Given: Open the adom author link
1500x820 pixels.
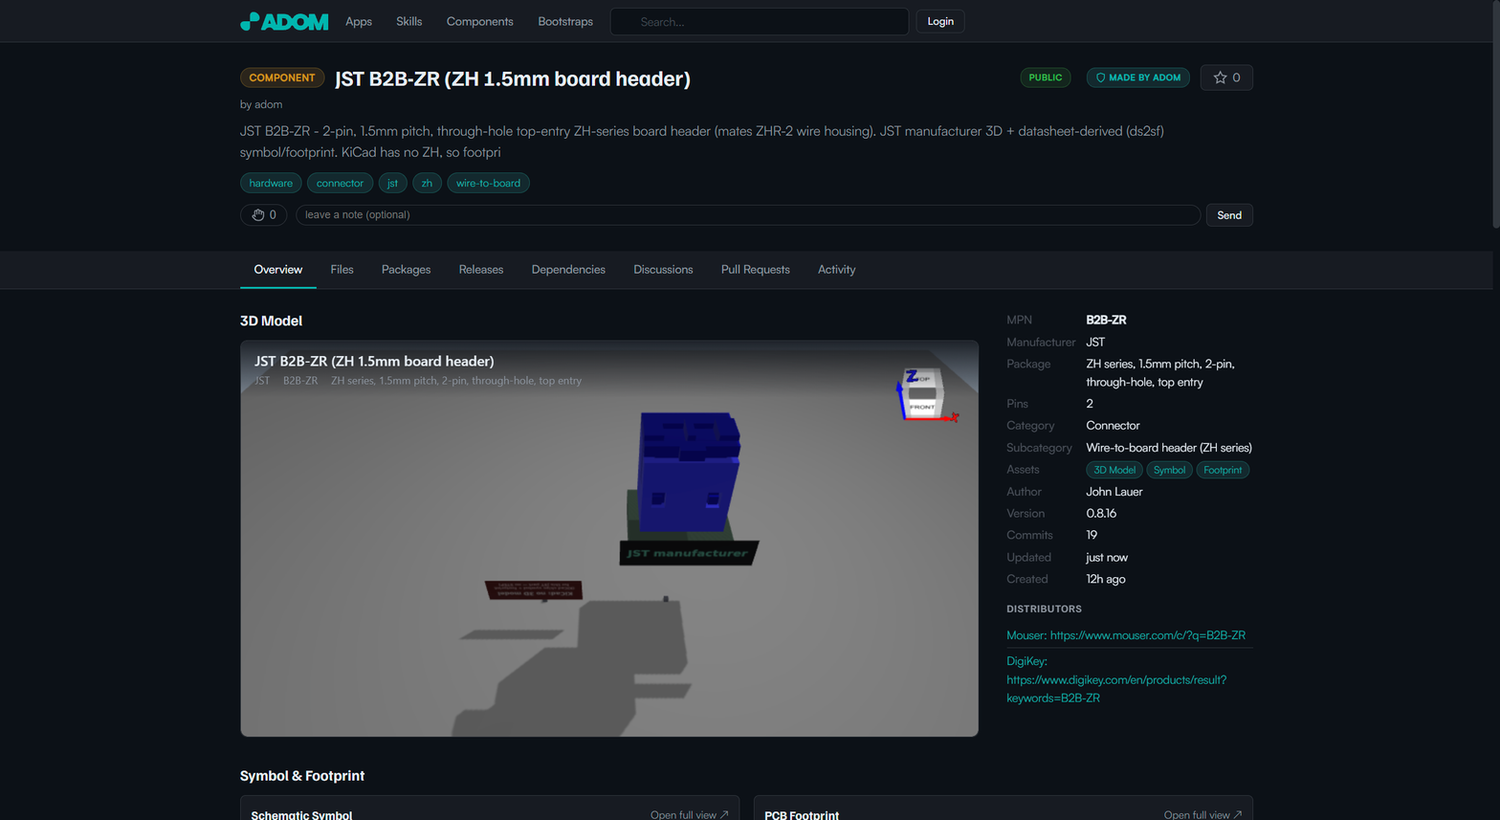Looking at the screenshot, I should point(268,104).
